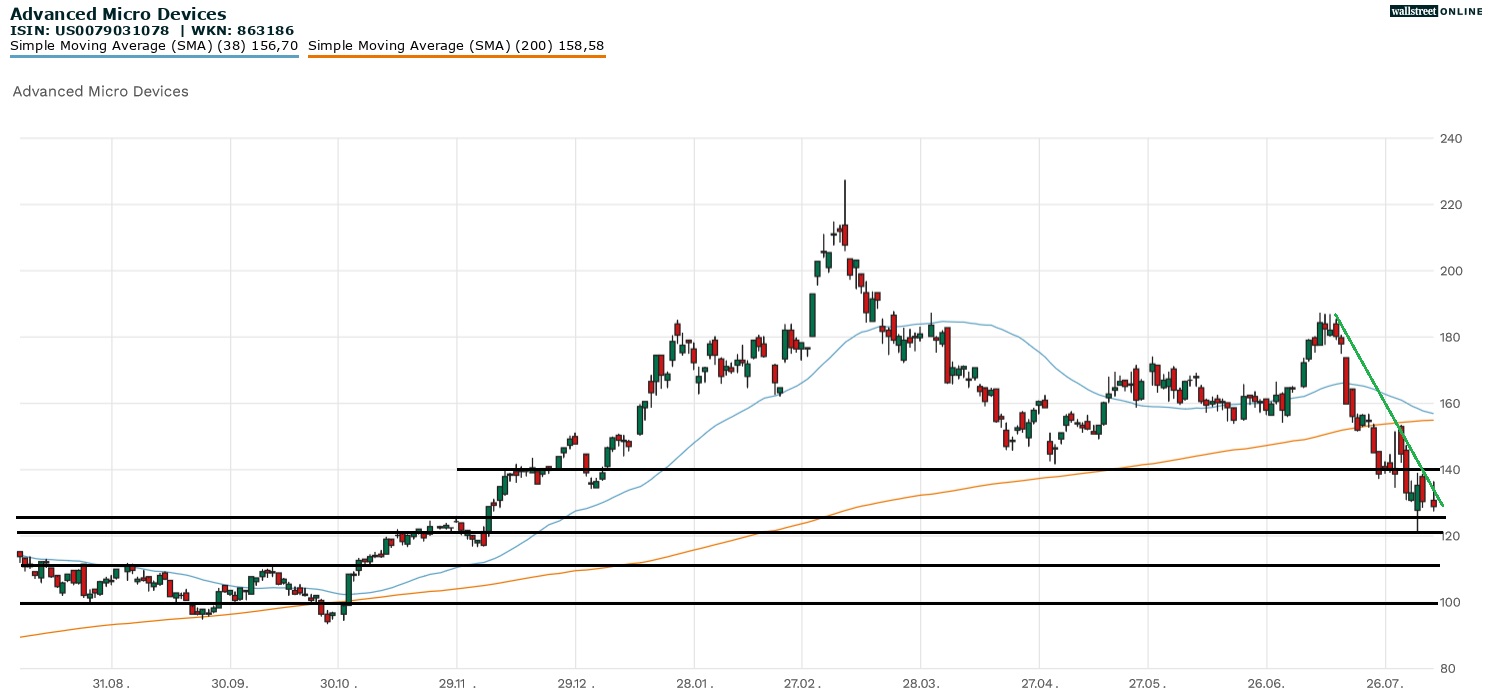The image size is (1490, 689).
Task: Click the 80 price axis label
Action: point(1446,668)
